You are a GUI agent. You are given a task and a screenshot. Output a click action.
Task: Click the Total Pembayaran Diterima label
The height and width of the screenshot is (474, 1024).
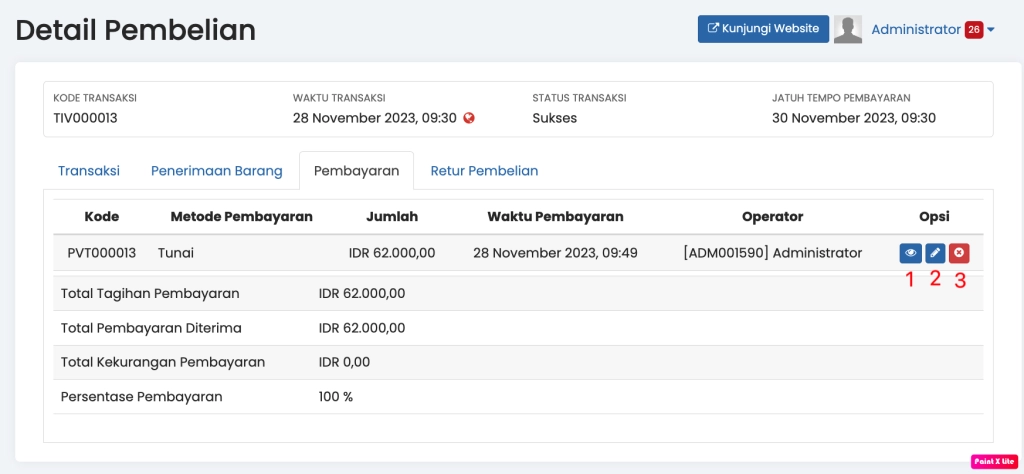coord(151,328)
